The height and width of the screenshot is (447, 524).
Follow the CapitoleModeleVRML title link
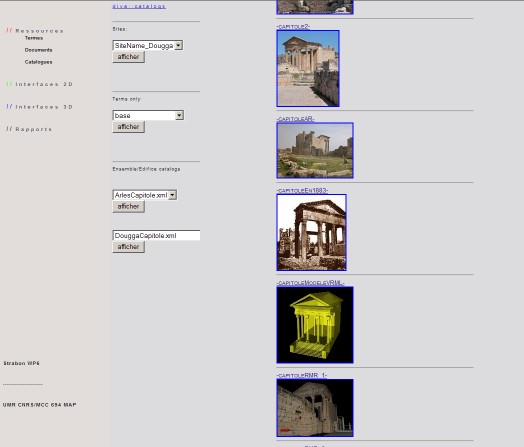pos(310,283)
